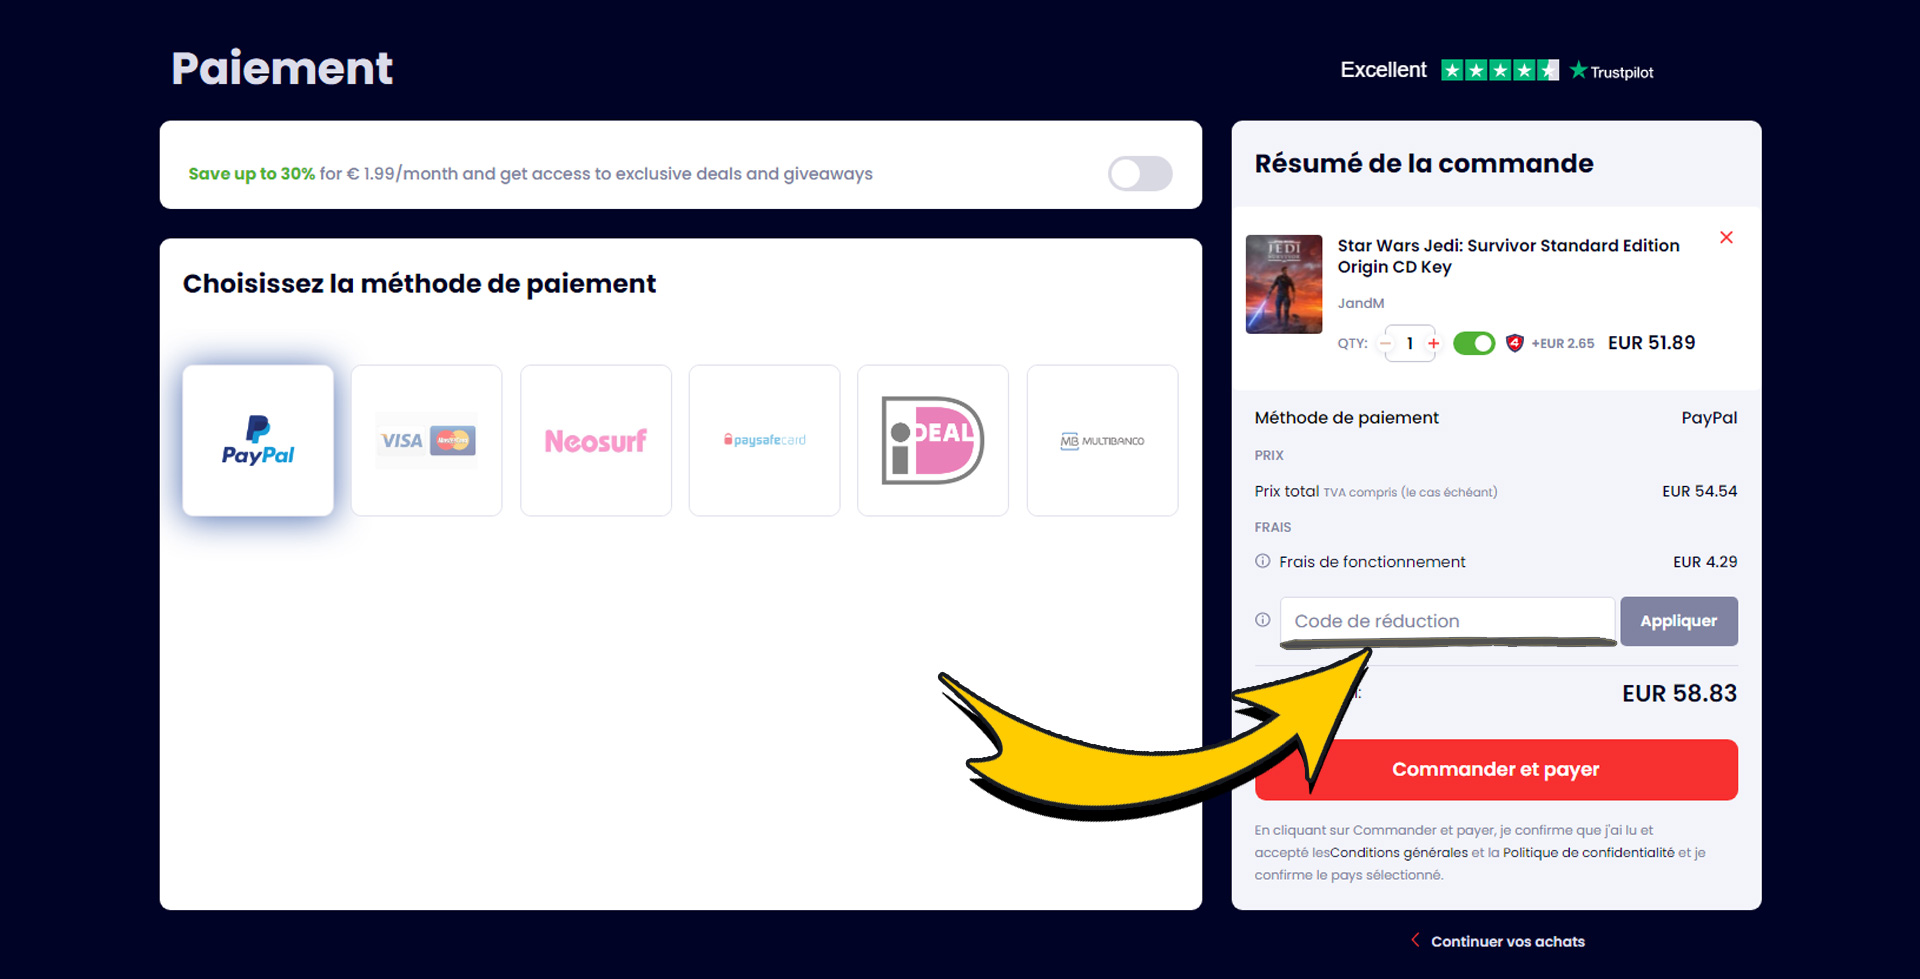
Task: Open Politique de confidentialité link
Action: [1588, 852]
